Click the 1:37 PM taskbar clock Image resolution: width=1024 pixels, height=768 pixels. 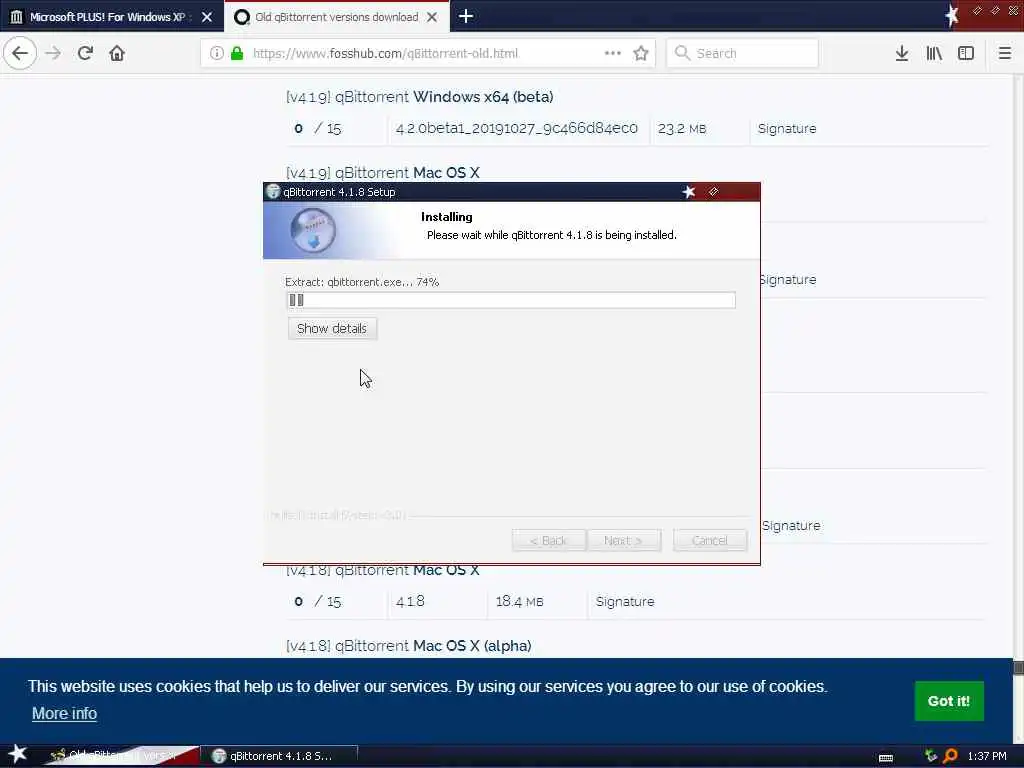point(987,756)
